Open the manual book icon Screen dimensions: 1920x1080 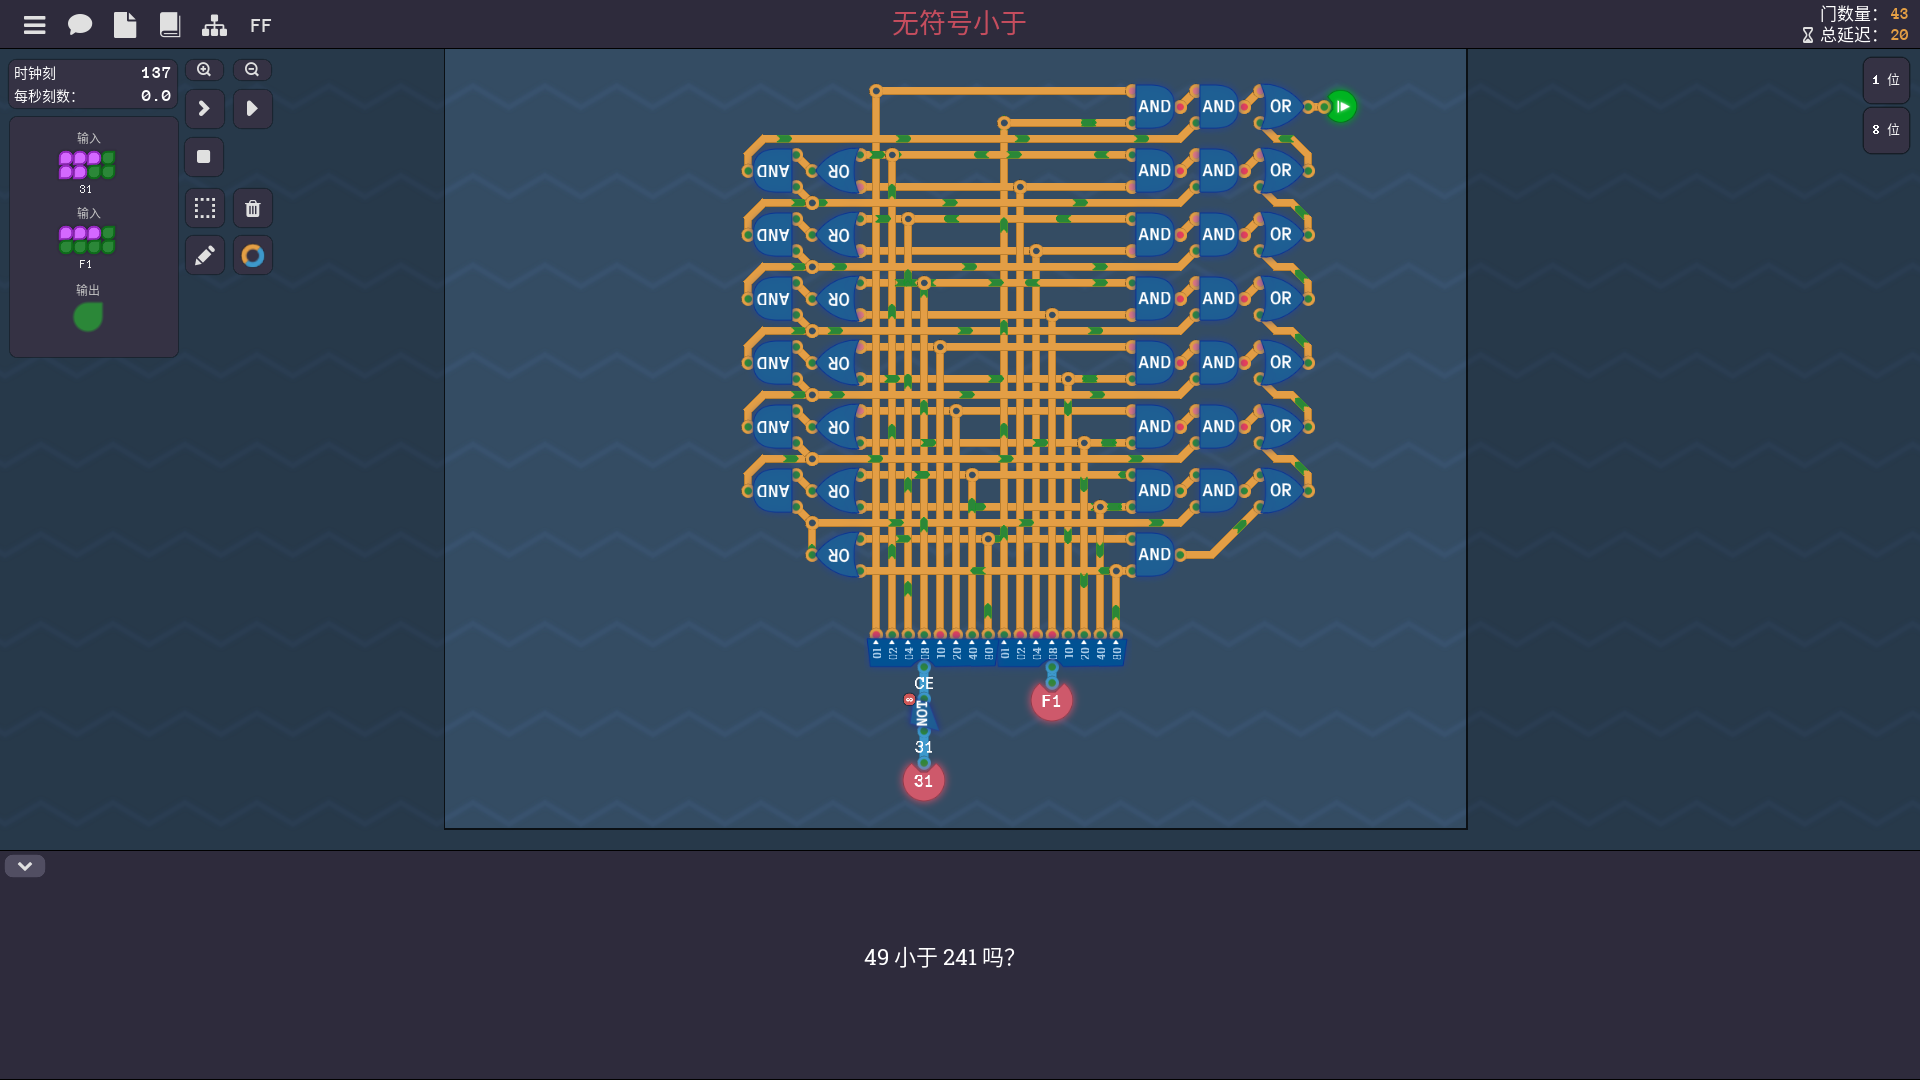coord(170,25)
